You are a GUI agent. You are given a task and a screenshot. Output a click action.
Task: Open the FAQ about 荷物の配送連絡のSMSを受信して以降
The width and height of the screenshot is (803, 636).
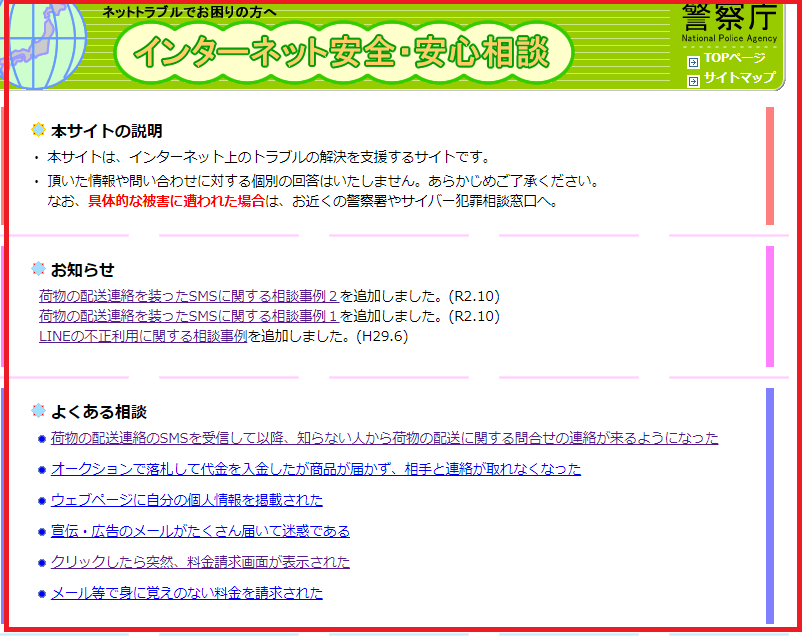384,438
